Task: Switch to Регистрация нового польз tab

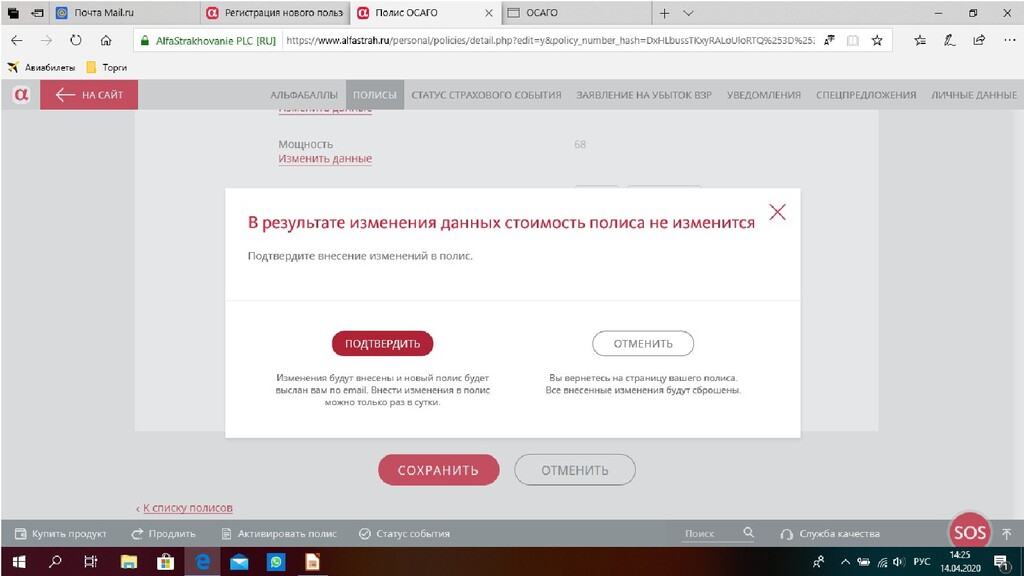Action: click(x=275, y=12)
